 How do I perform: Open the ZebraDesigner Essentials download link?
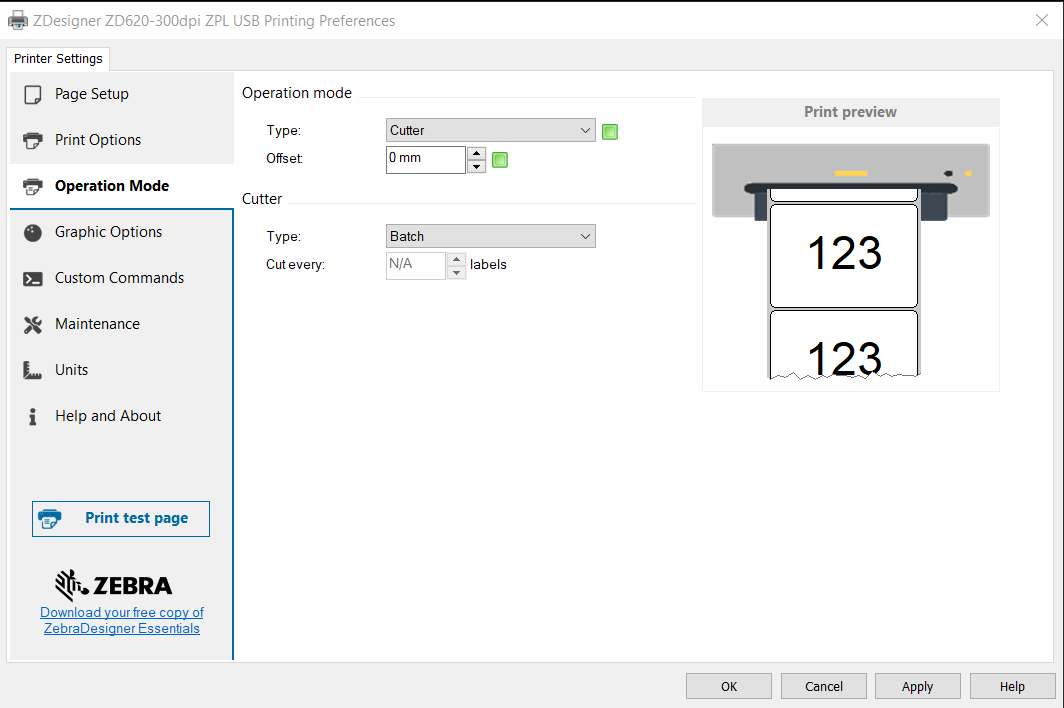coord(122,620)
